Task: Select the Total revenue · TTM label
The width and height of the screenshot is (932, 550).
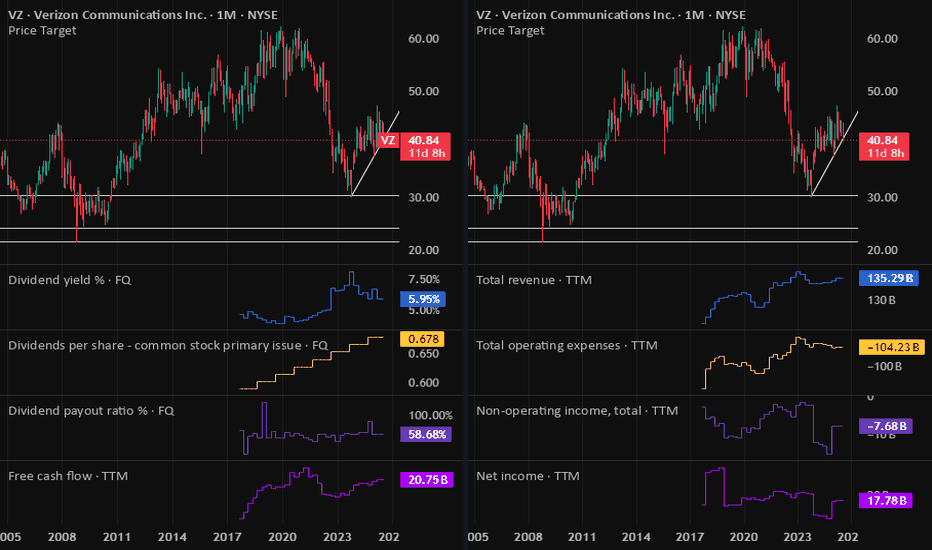Action: point(534,280)
